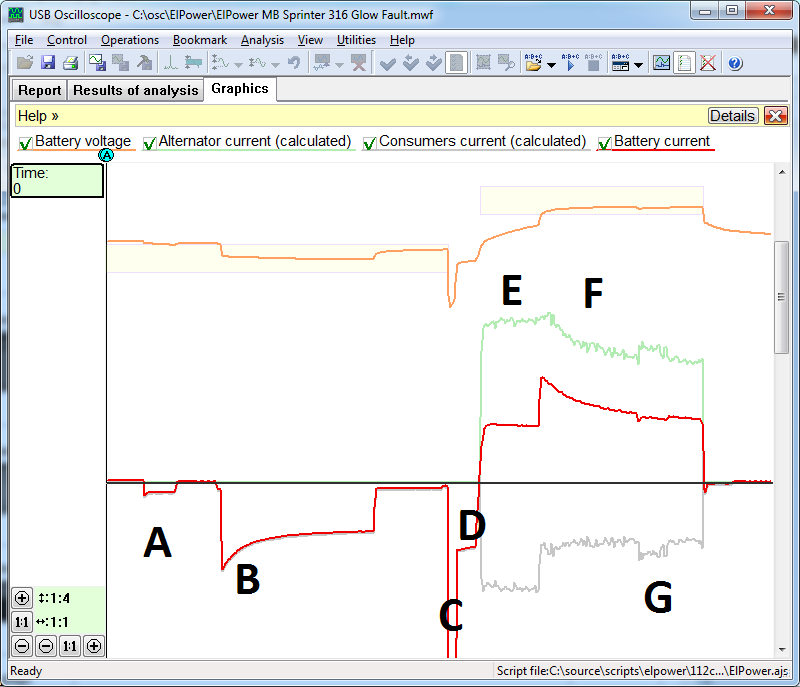The height and width of the screenshot is (687, 800).
Task: Click the checklist page toolbar icon
Action: (x=457, y=63)
